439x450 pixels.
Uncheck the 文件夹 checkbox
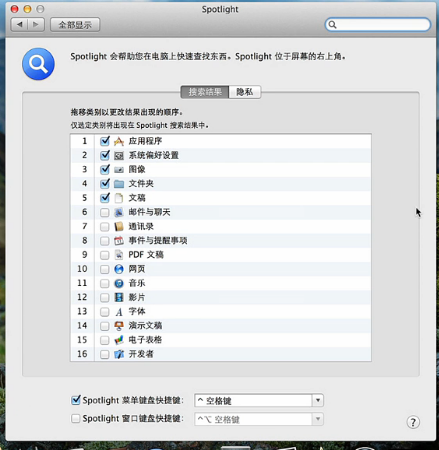click(x=105, y=183)
